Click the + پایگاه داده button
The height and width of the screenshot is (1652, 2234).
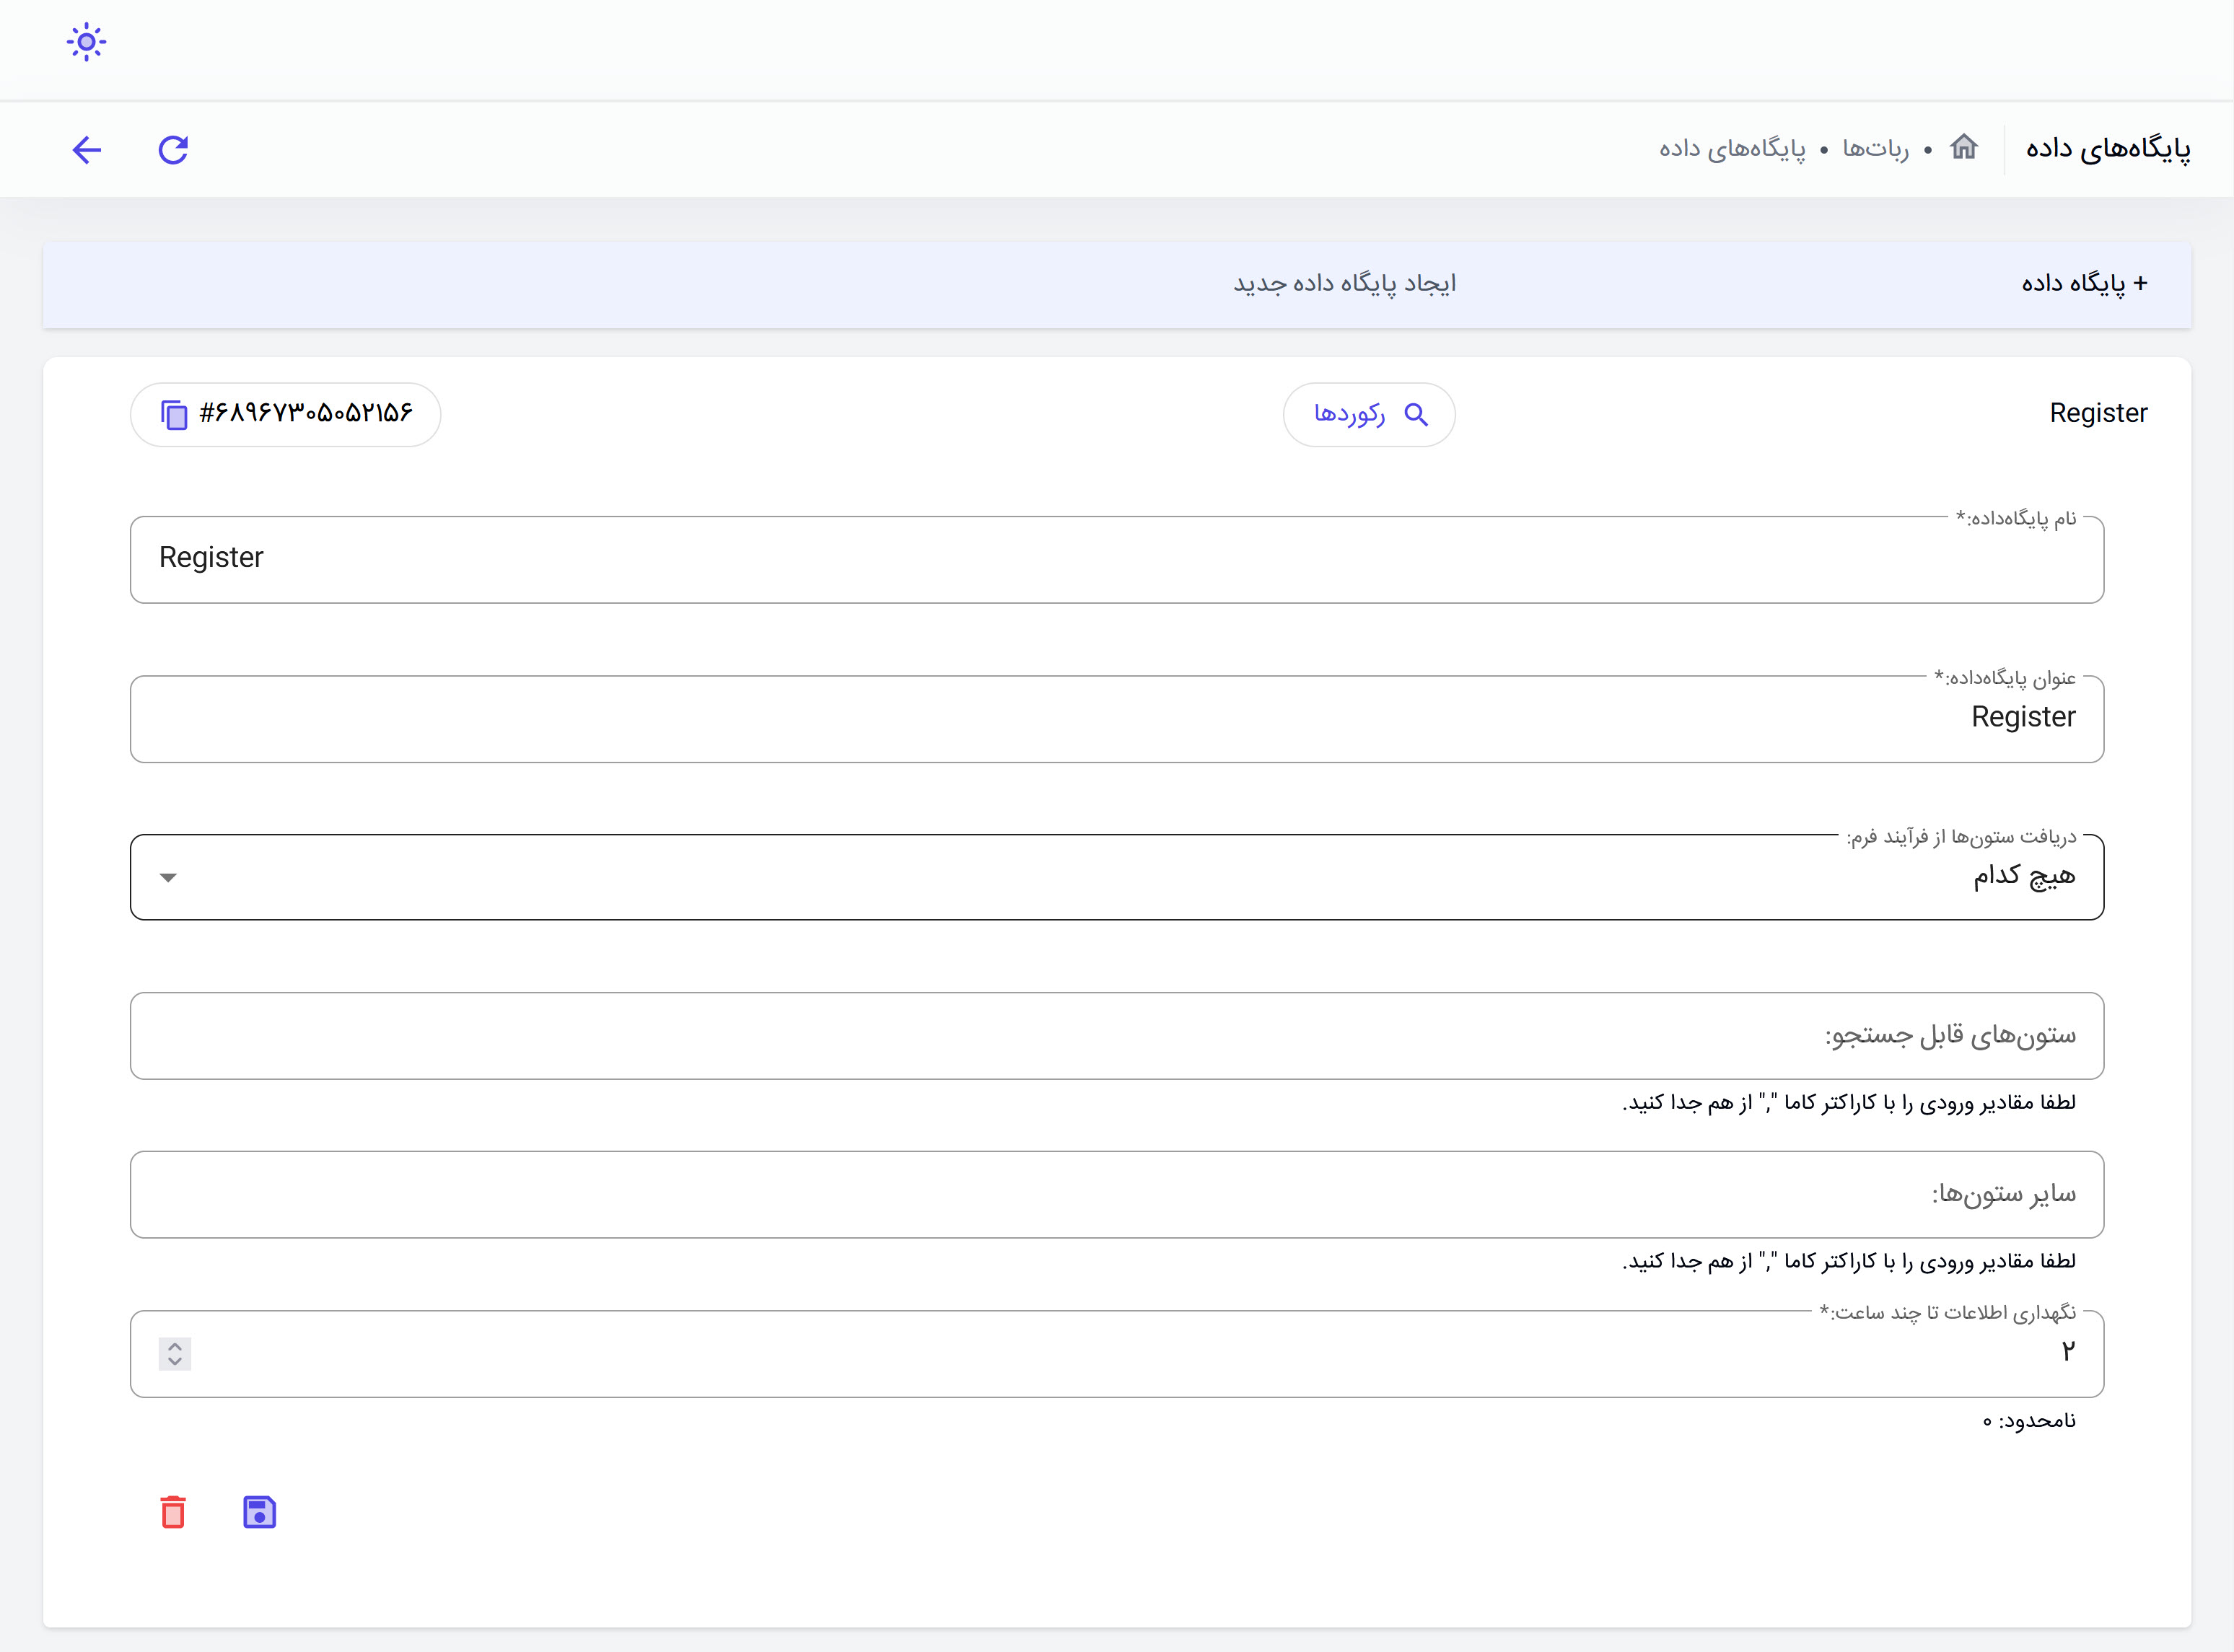pos(2084,284)
